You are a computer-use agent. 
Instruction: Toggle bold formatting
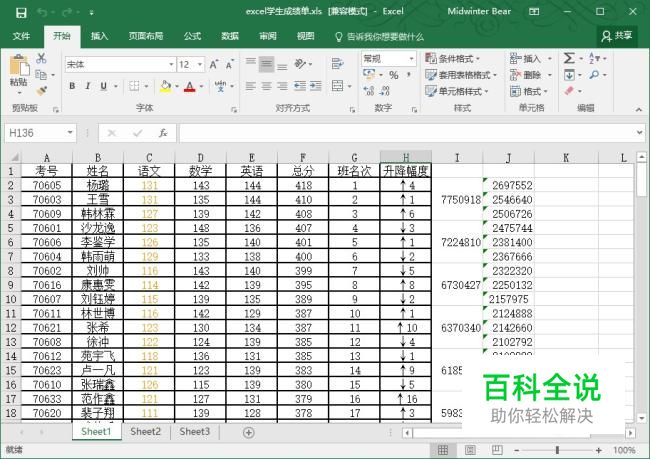[x=72, y=86]
